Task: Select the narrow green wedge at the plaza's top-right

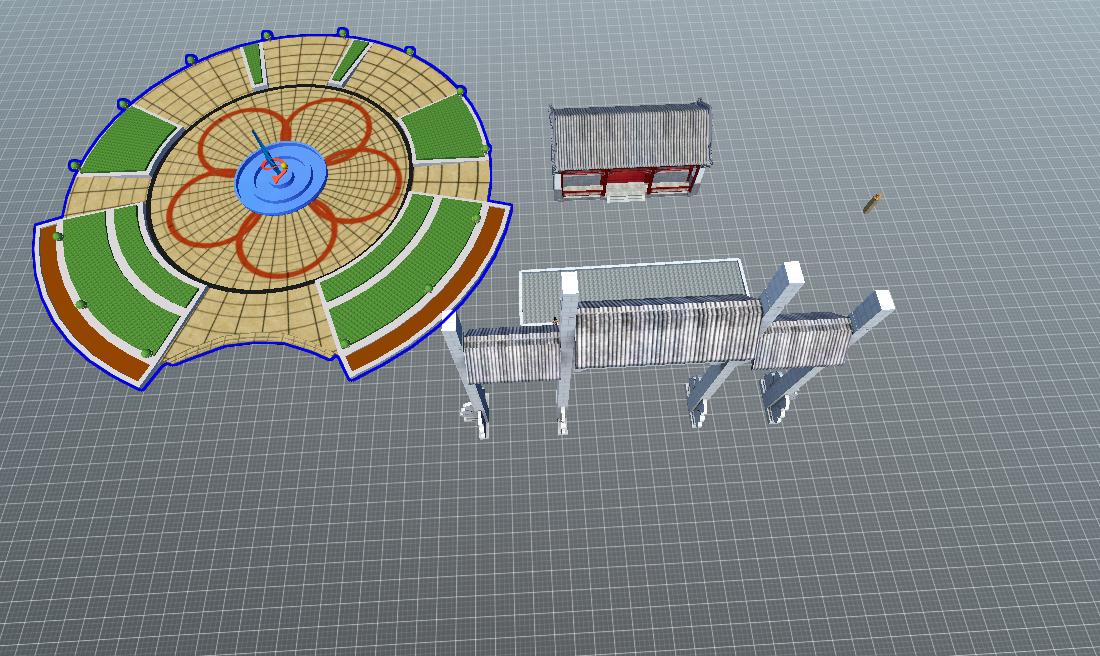Action: click(x=351, y=60)
